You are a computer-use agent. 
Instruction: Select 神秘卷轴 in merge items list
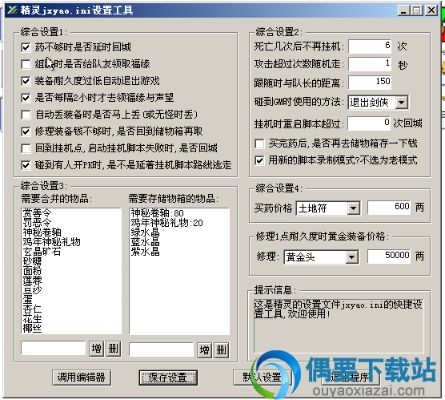tap(42, 232)
